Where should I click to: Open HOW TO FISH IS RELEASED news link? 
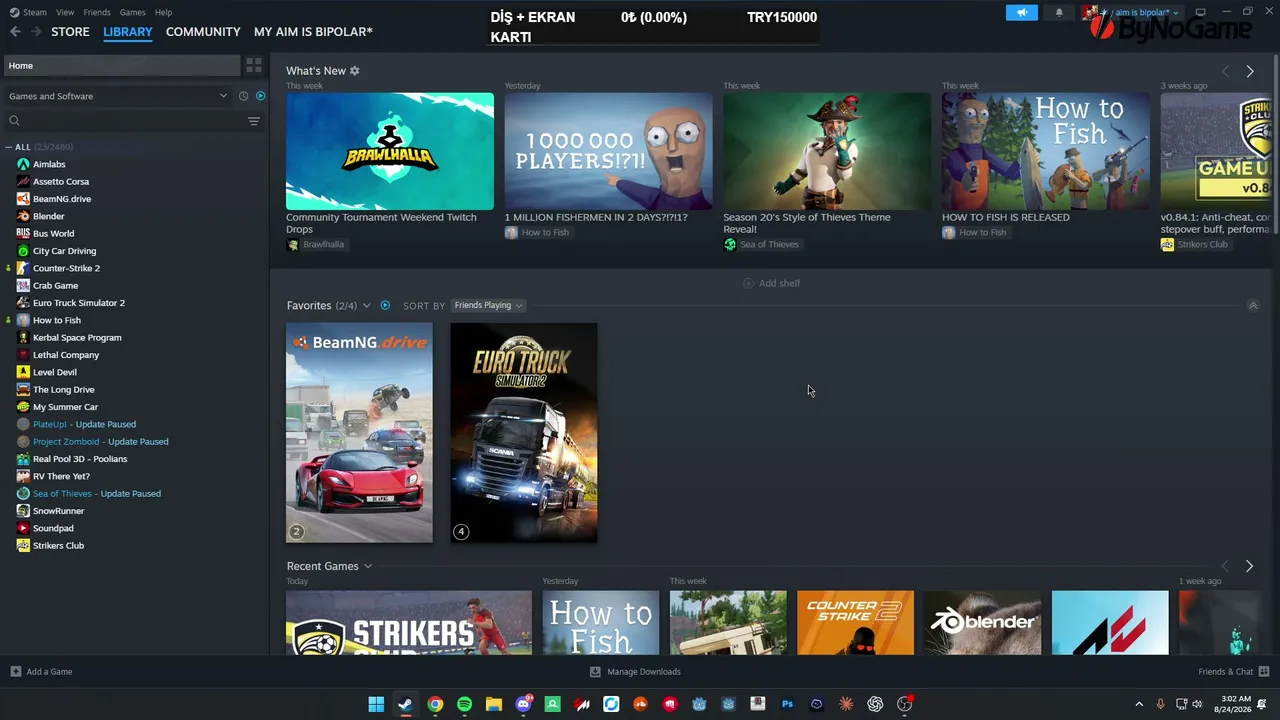[1006, 217]
